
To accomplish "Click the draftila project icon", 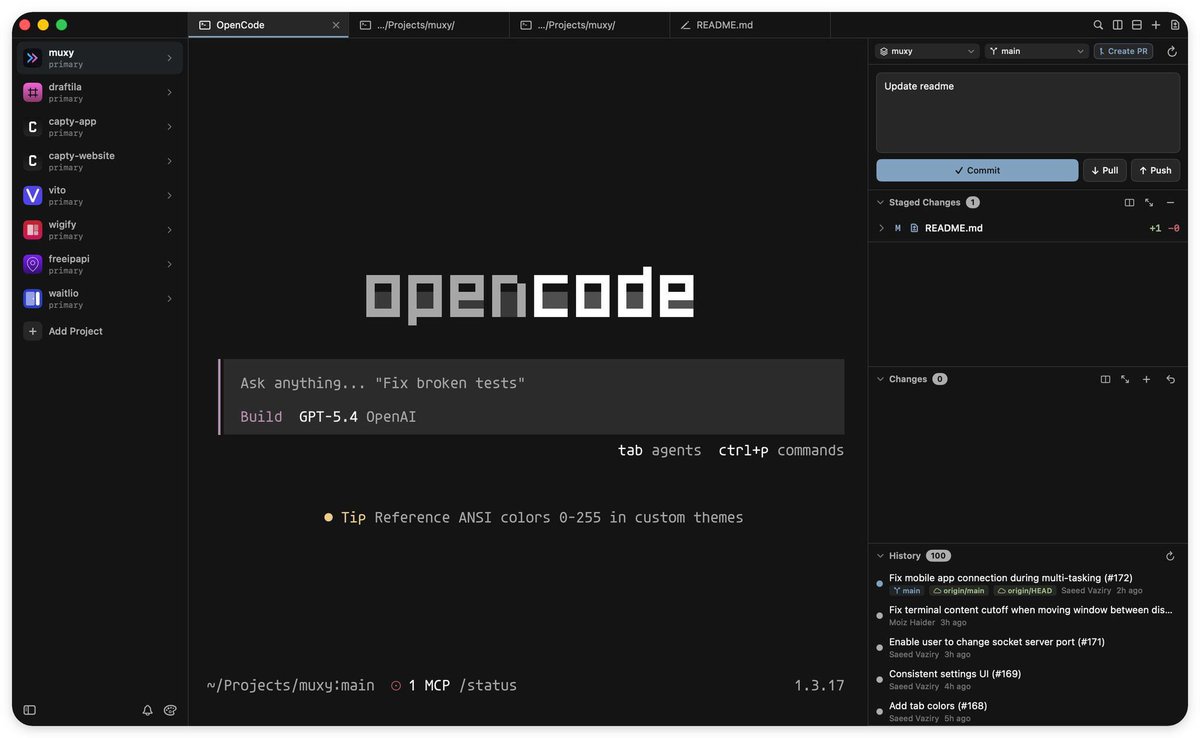I will click(32, 92).
